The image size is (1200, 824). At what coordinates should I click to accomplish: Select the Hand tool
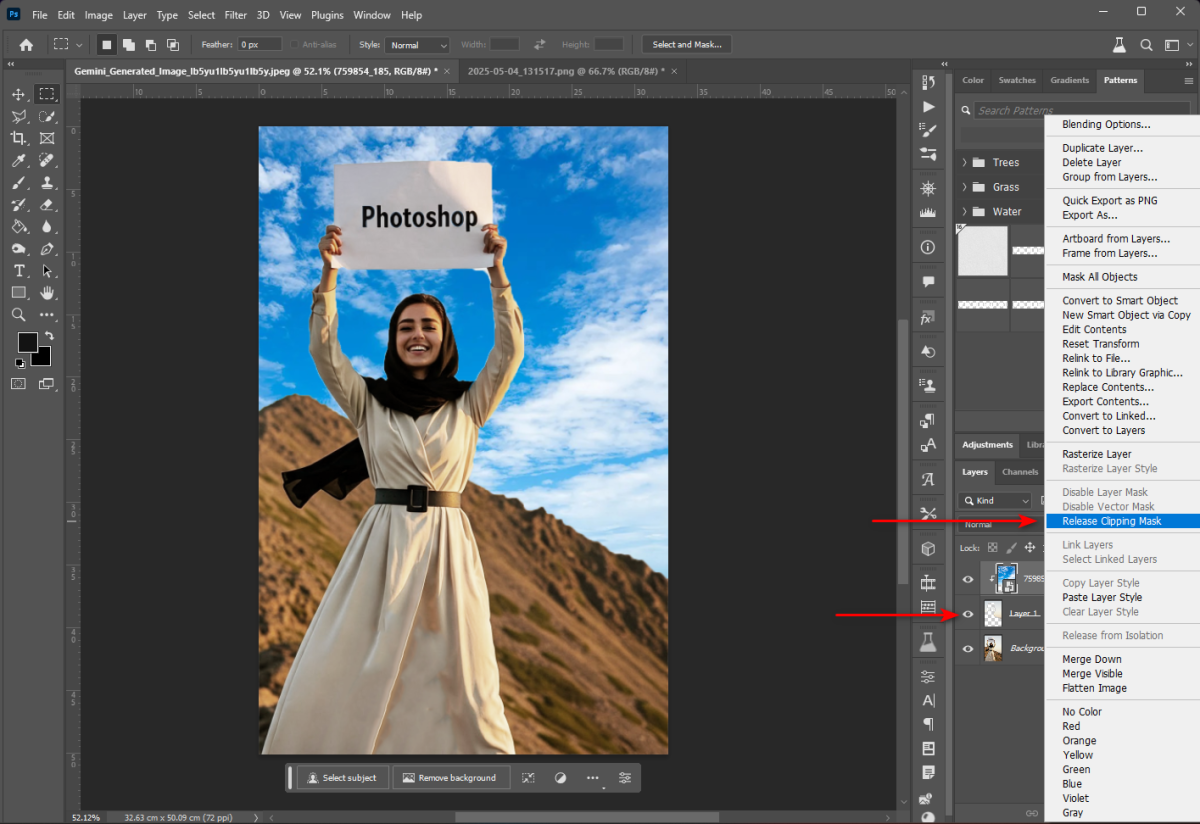[x=46, y=293]
